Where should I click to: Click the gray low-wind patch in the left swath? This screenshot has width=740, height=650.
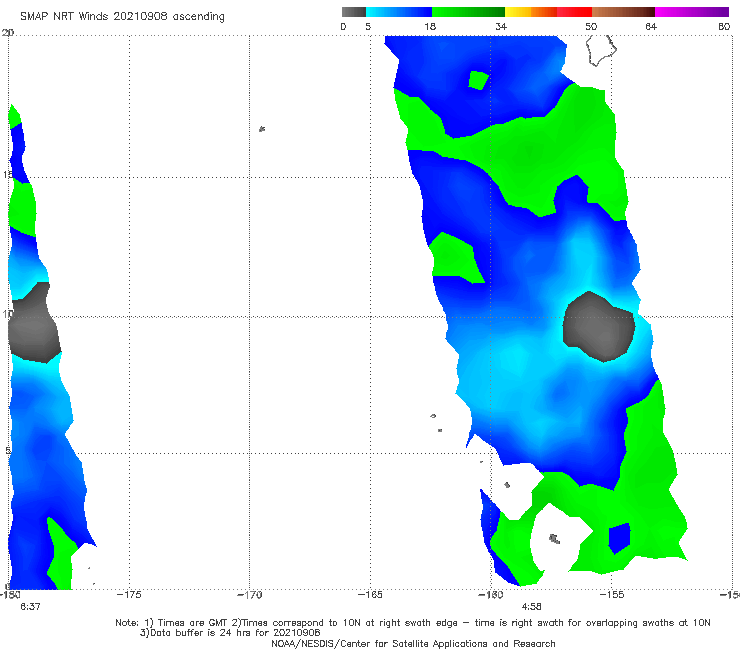click(x=33, y=323)
